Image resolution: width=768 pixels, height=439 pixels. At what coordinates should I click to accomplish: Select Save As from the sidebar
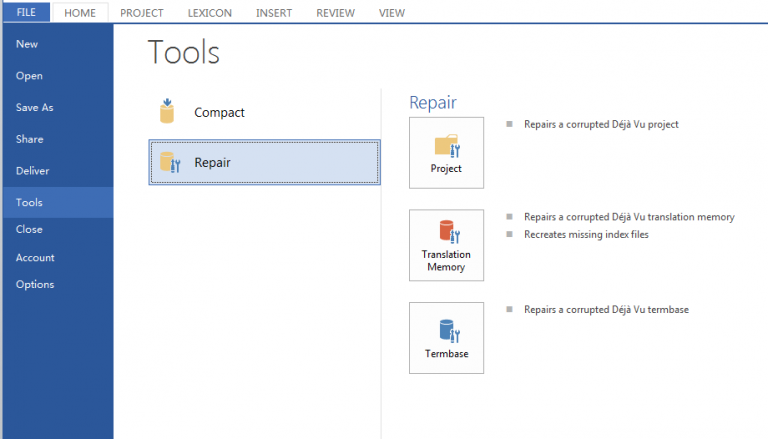pyautogui.click(x=34, y=107)
